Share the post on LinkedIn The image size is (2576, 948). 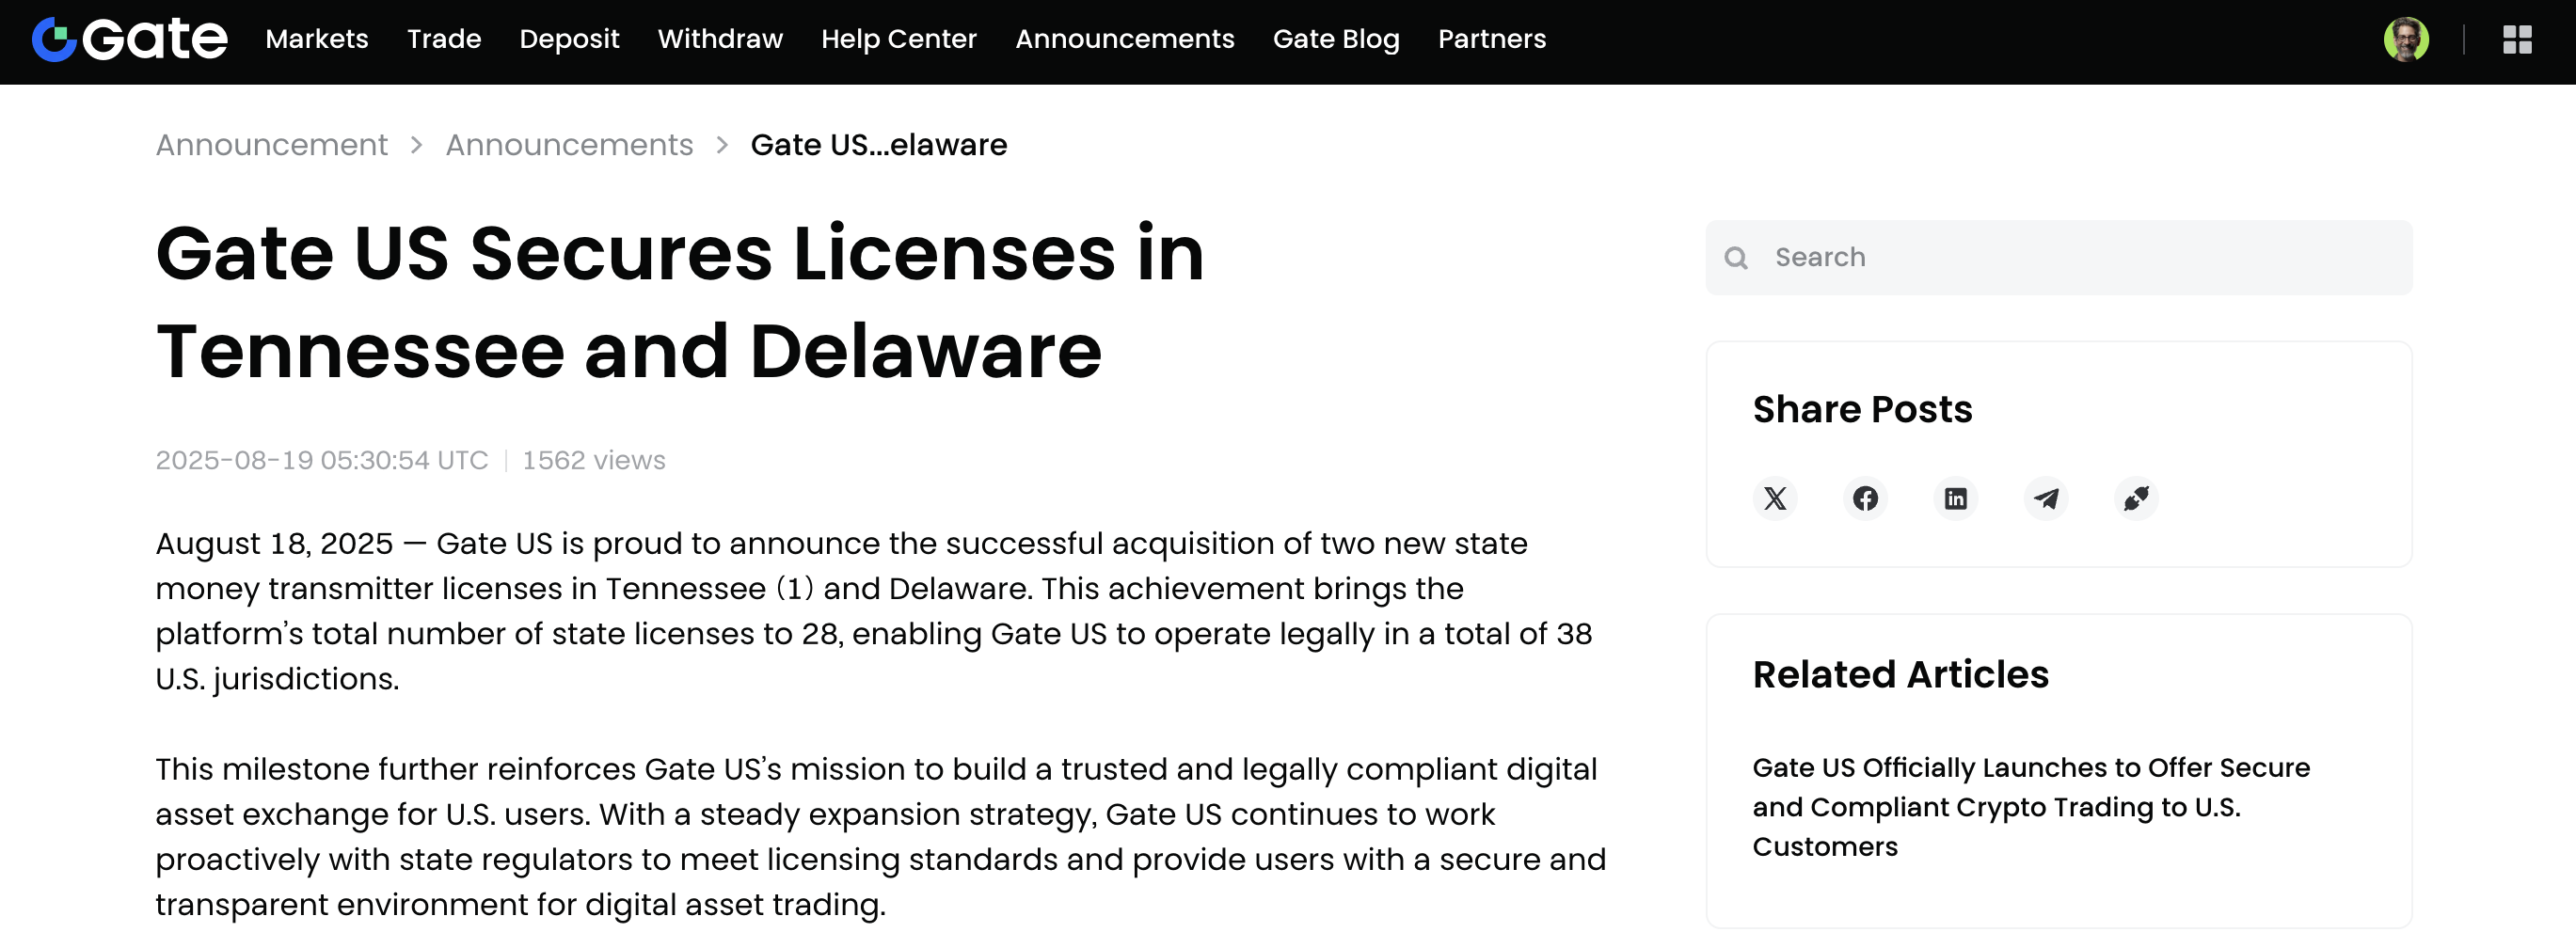point(1955,498)
